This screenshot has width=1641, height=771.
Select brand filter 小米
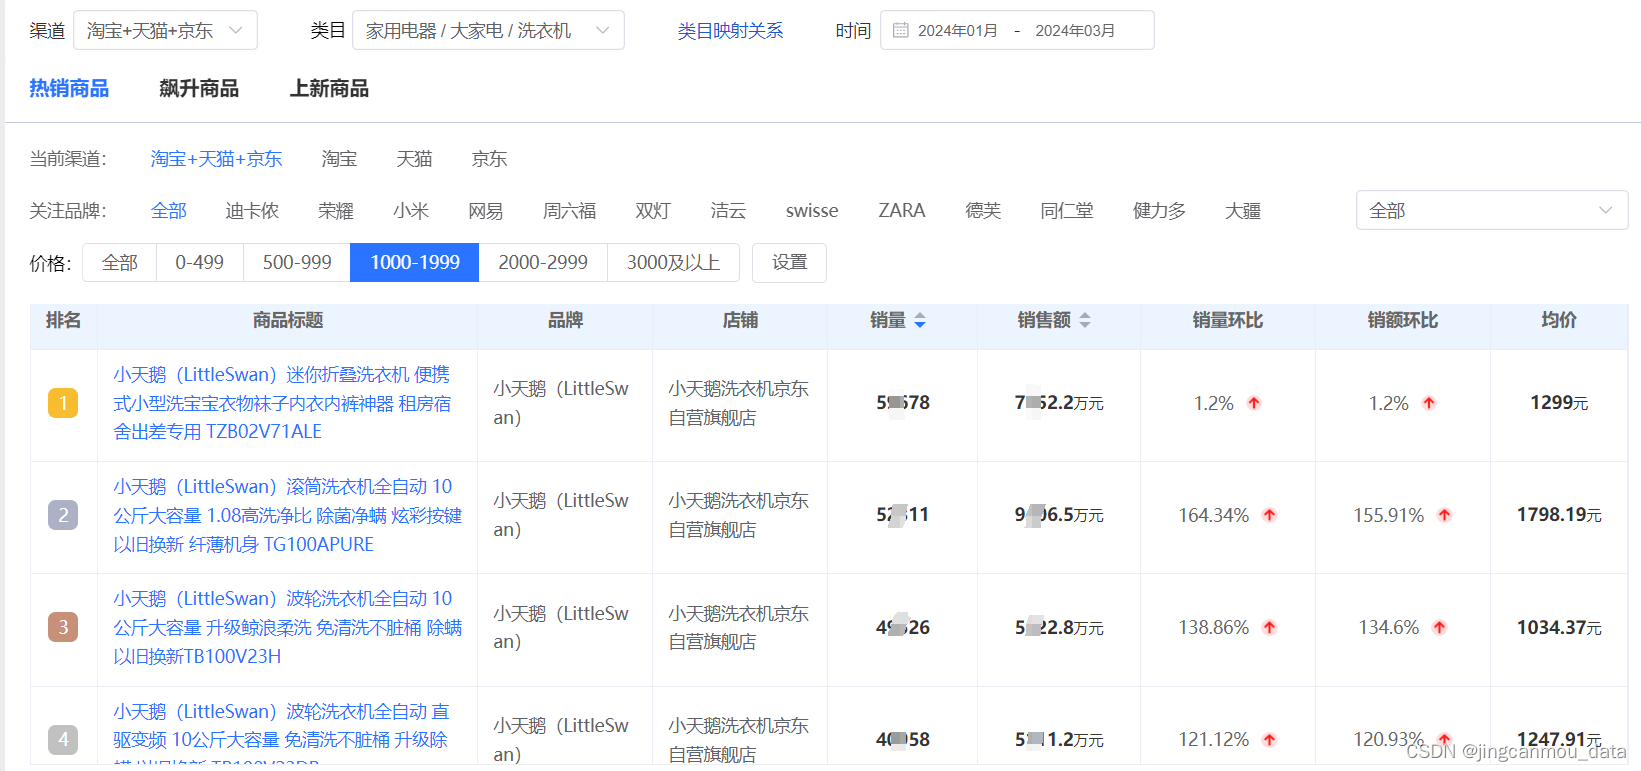(x=411, y=211)
